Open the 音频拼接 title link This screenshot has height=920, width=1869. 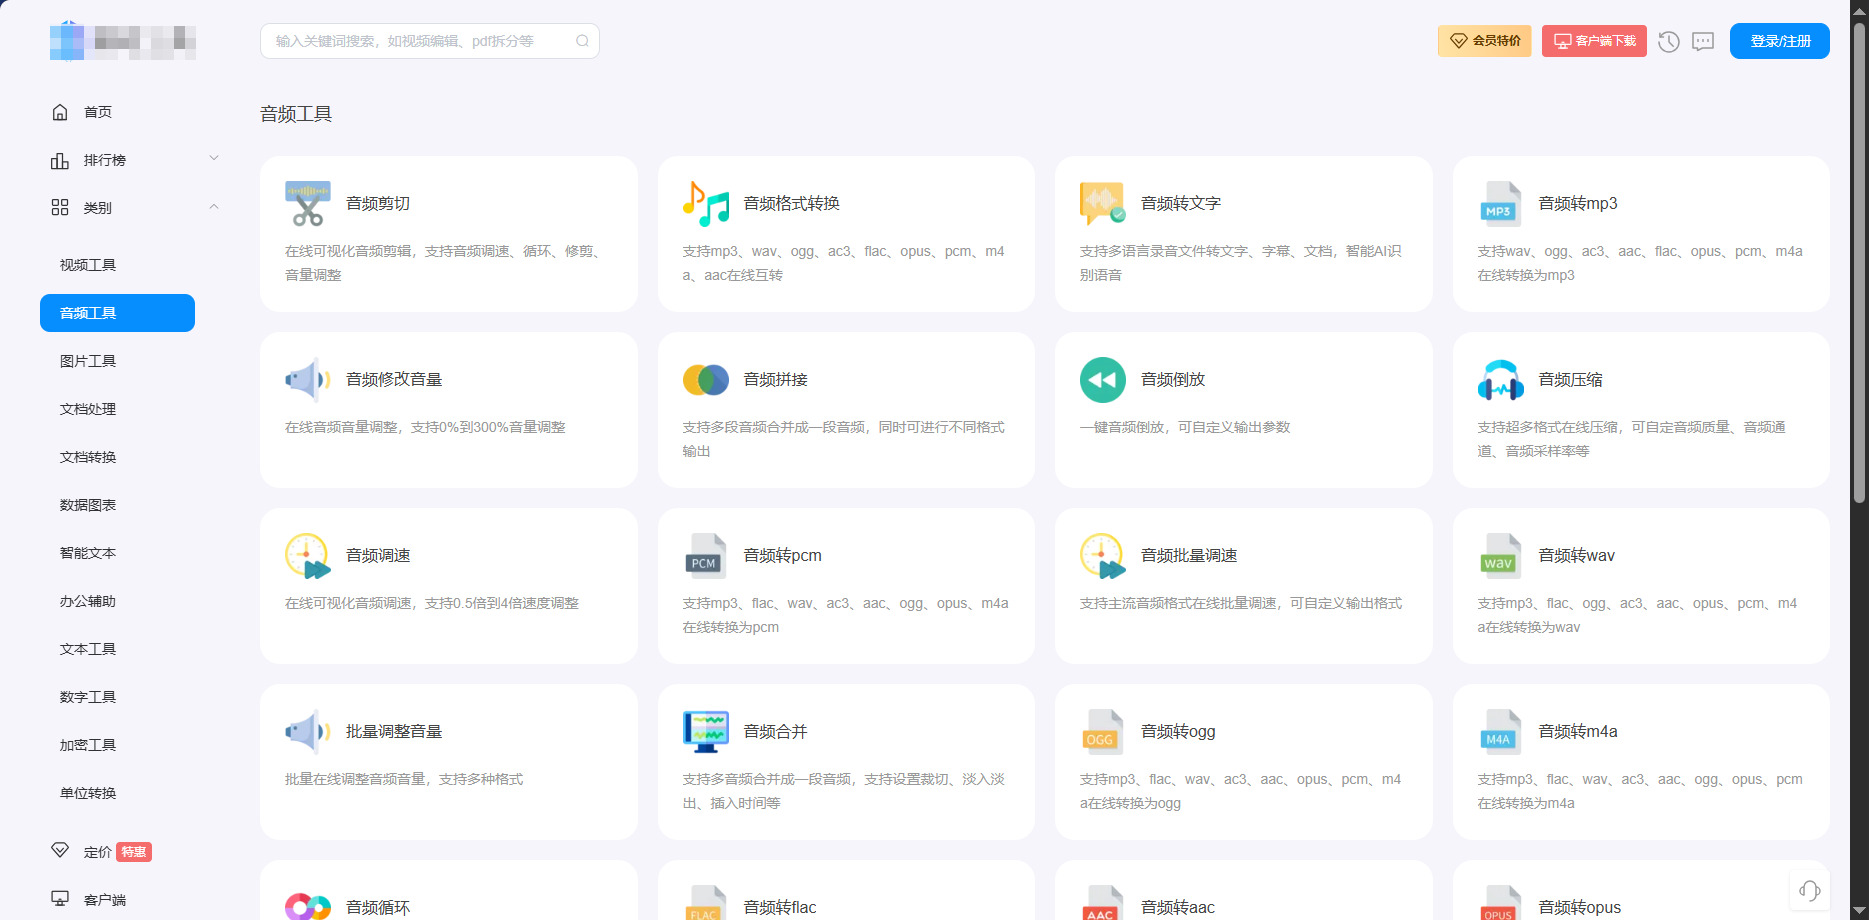(x=776, y=380)
